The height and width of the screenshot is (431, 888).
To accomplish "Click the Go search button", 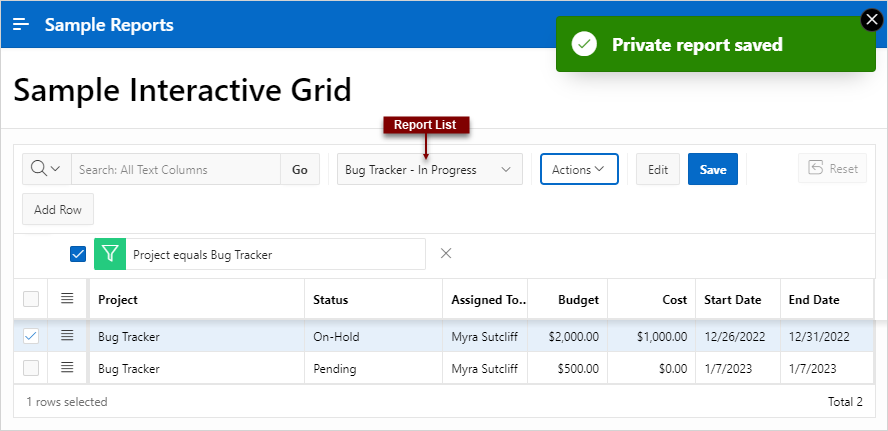I will click(300, 169).
